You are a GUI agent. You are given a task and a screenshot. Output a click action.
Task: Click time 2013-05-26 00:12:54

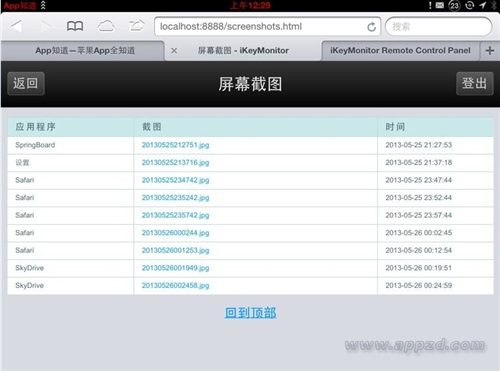pos(419,250)
